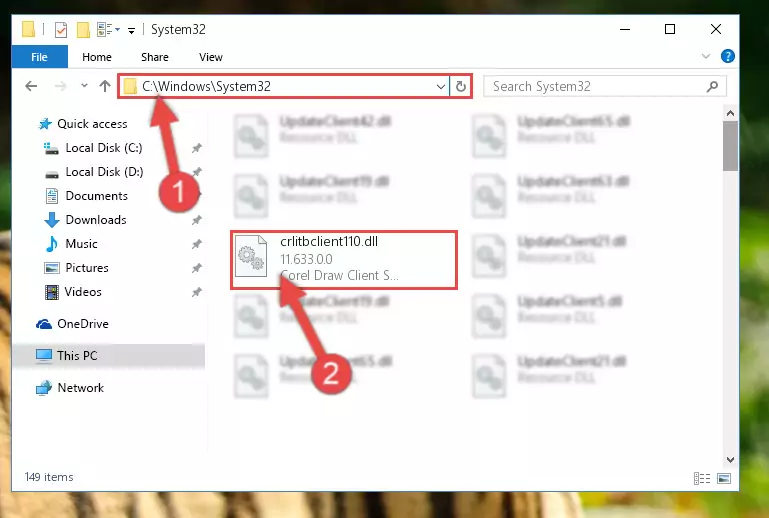Select OneDrive in navigation pane
Viewport: 769px width, 518px height.
[x=82, y=324]
